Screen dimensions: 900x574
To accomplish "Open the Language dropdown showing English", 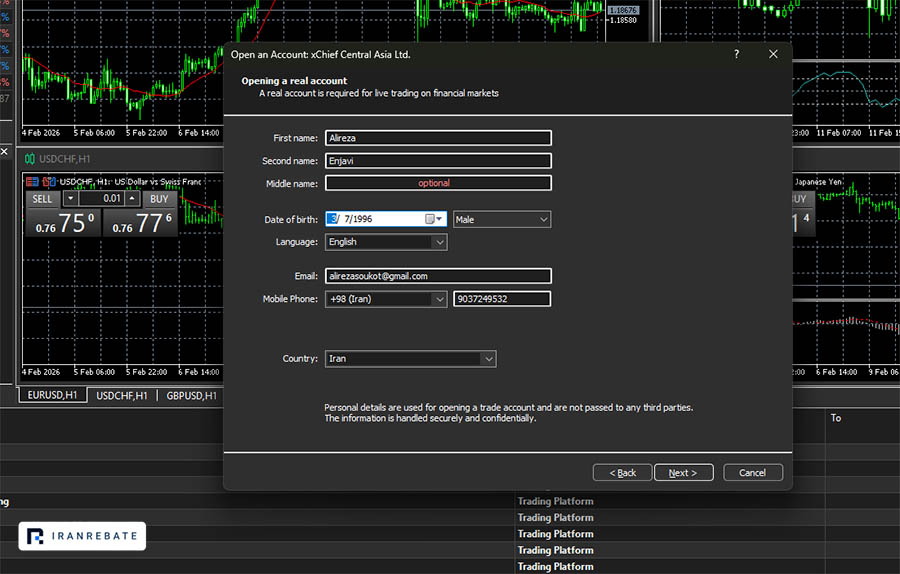I will click(386, 242).
